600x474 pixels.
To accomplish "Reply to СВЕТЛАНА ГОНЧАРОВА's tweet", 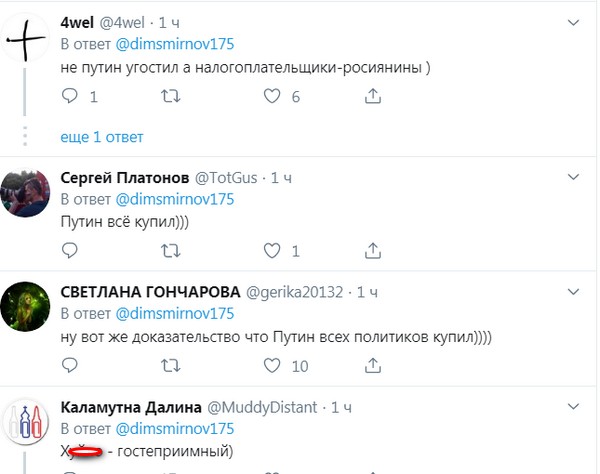I will 70,366.
